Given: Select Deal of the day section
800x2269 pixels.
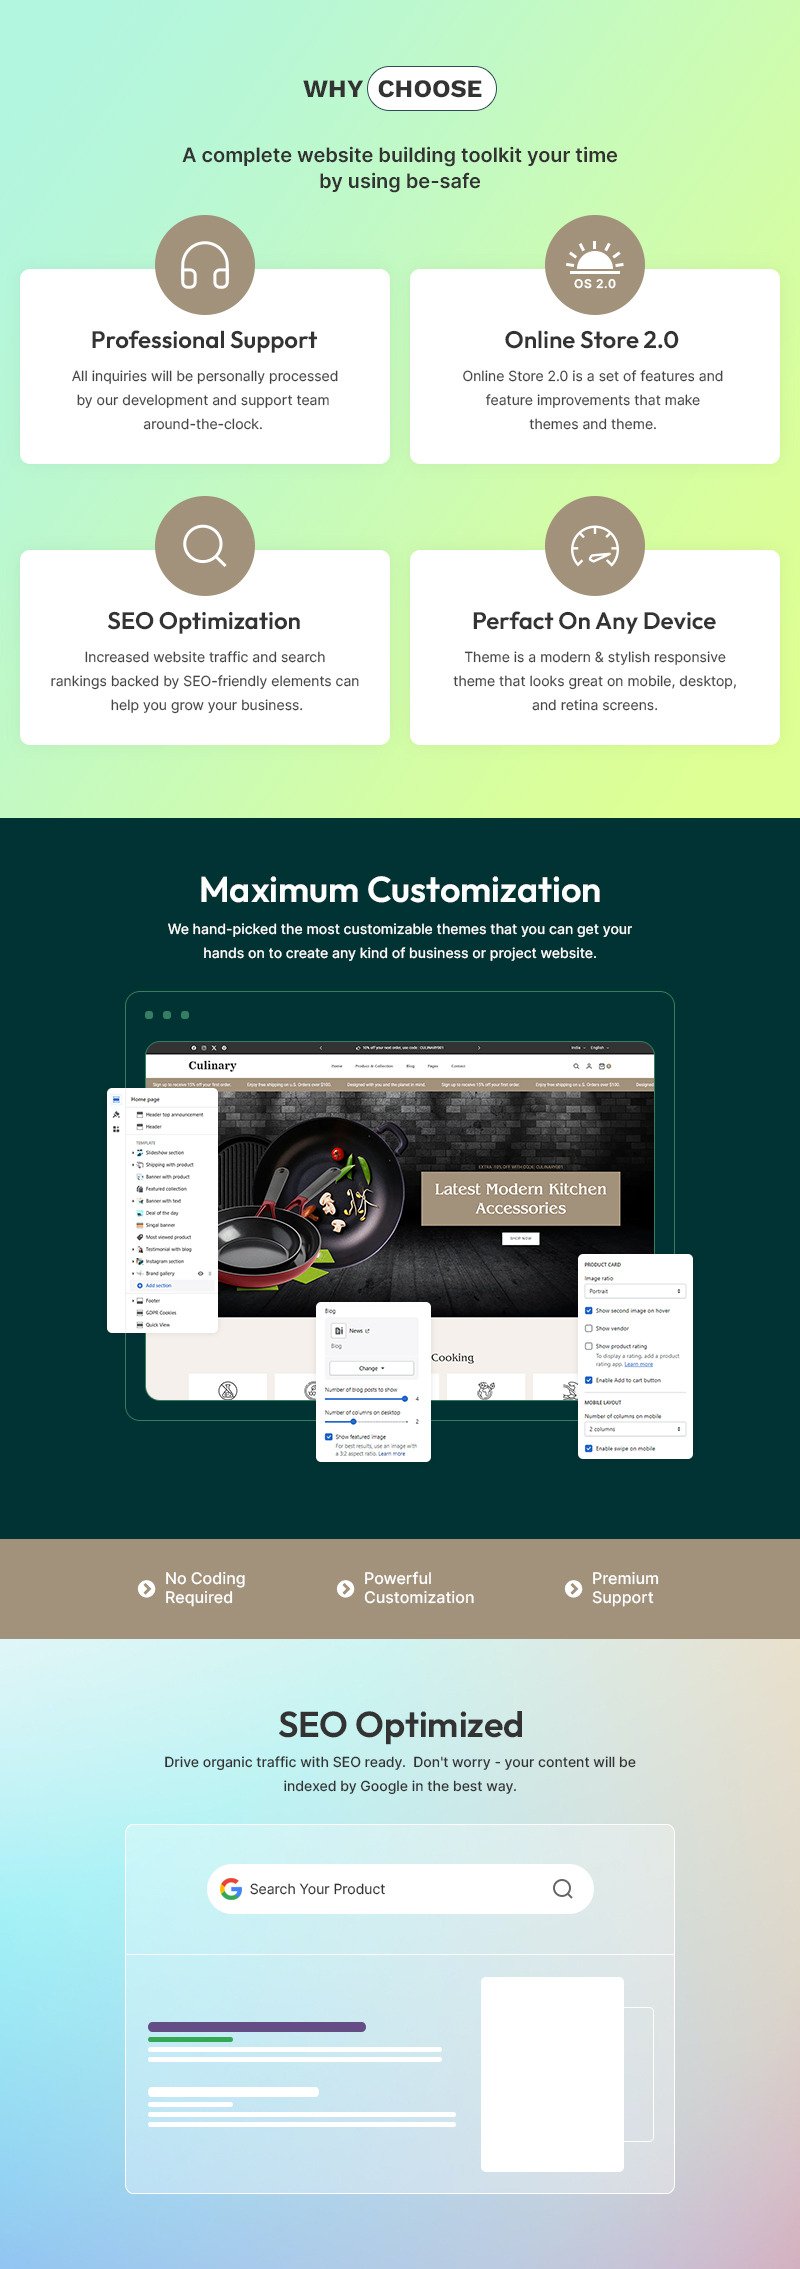Looking at the screenshot, I should [x=162, y=1213].
